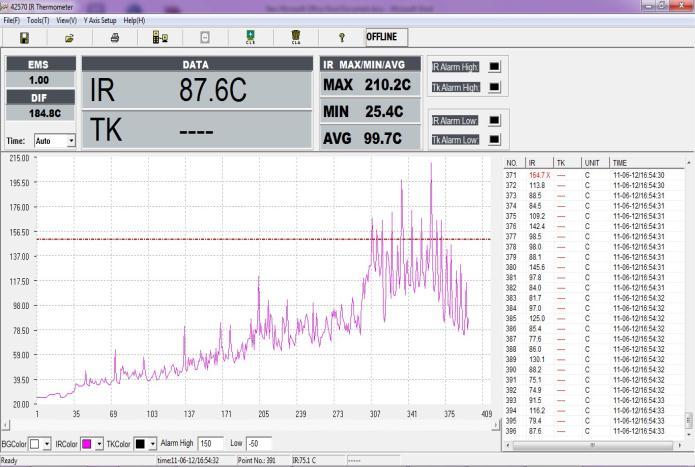Close the IR Thermometer window

point(682,6)
